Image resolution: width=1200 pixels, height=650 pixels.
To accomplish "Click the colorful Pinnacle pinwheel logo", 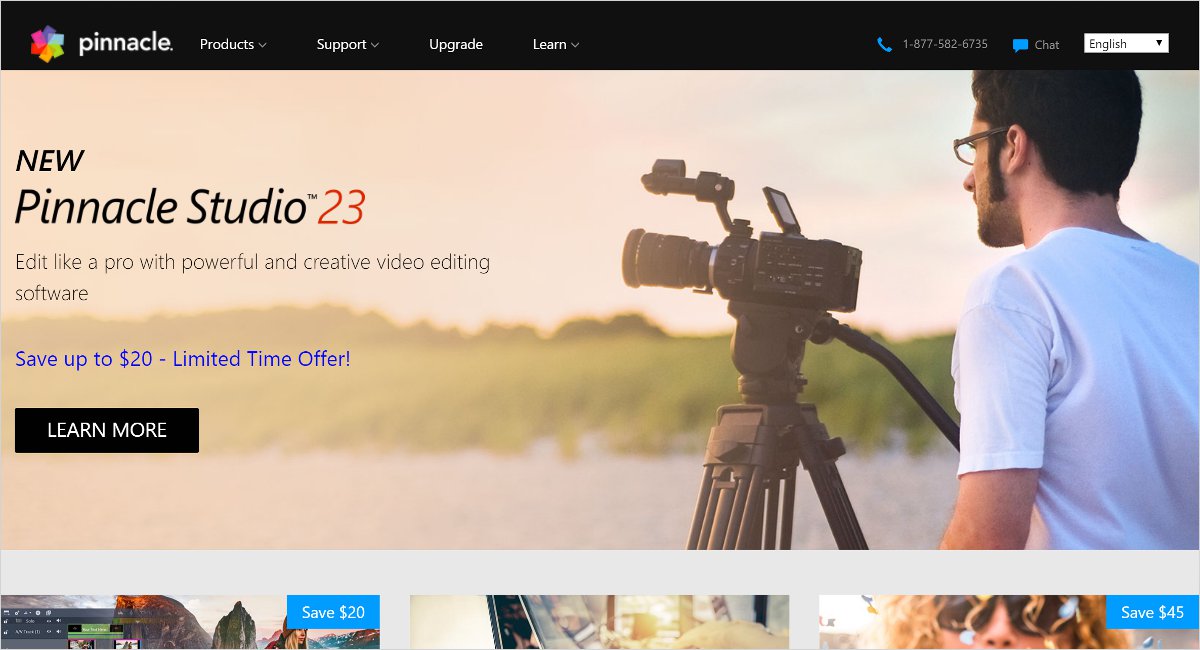I will pos(47,44).
